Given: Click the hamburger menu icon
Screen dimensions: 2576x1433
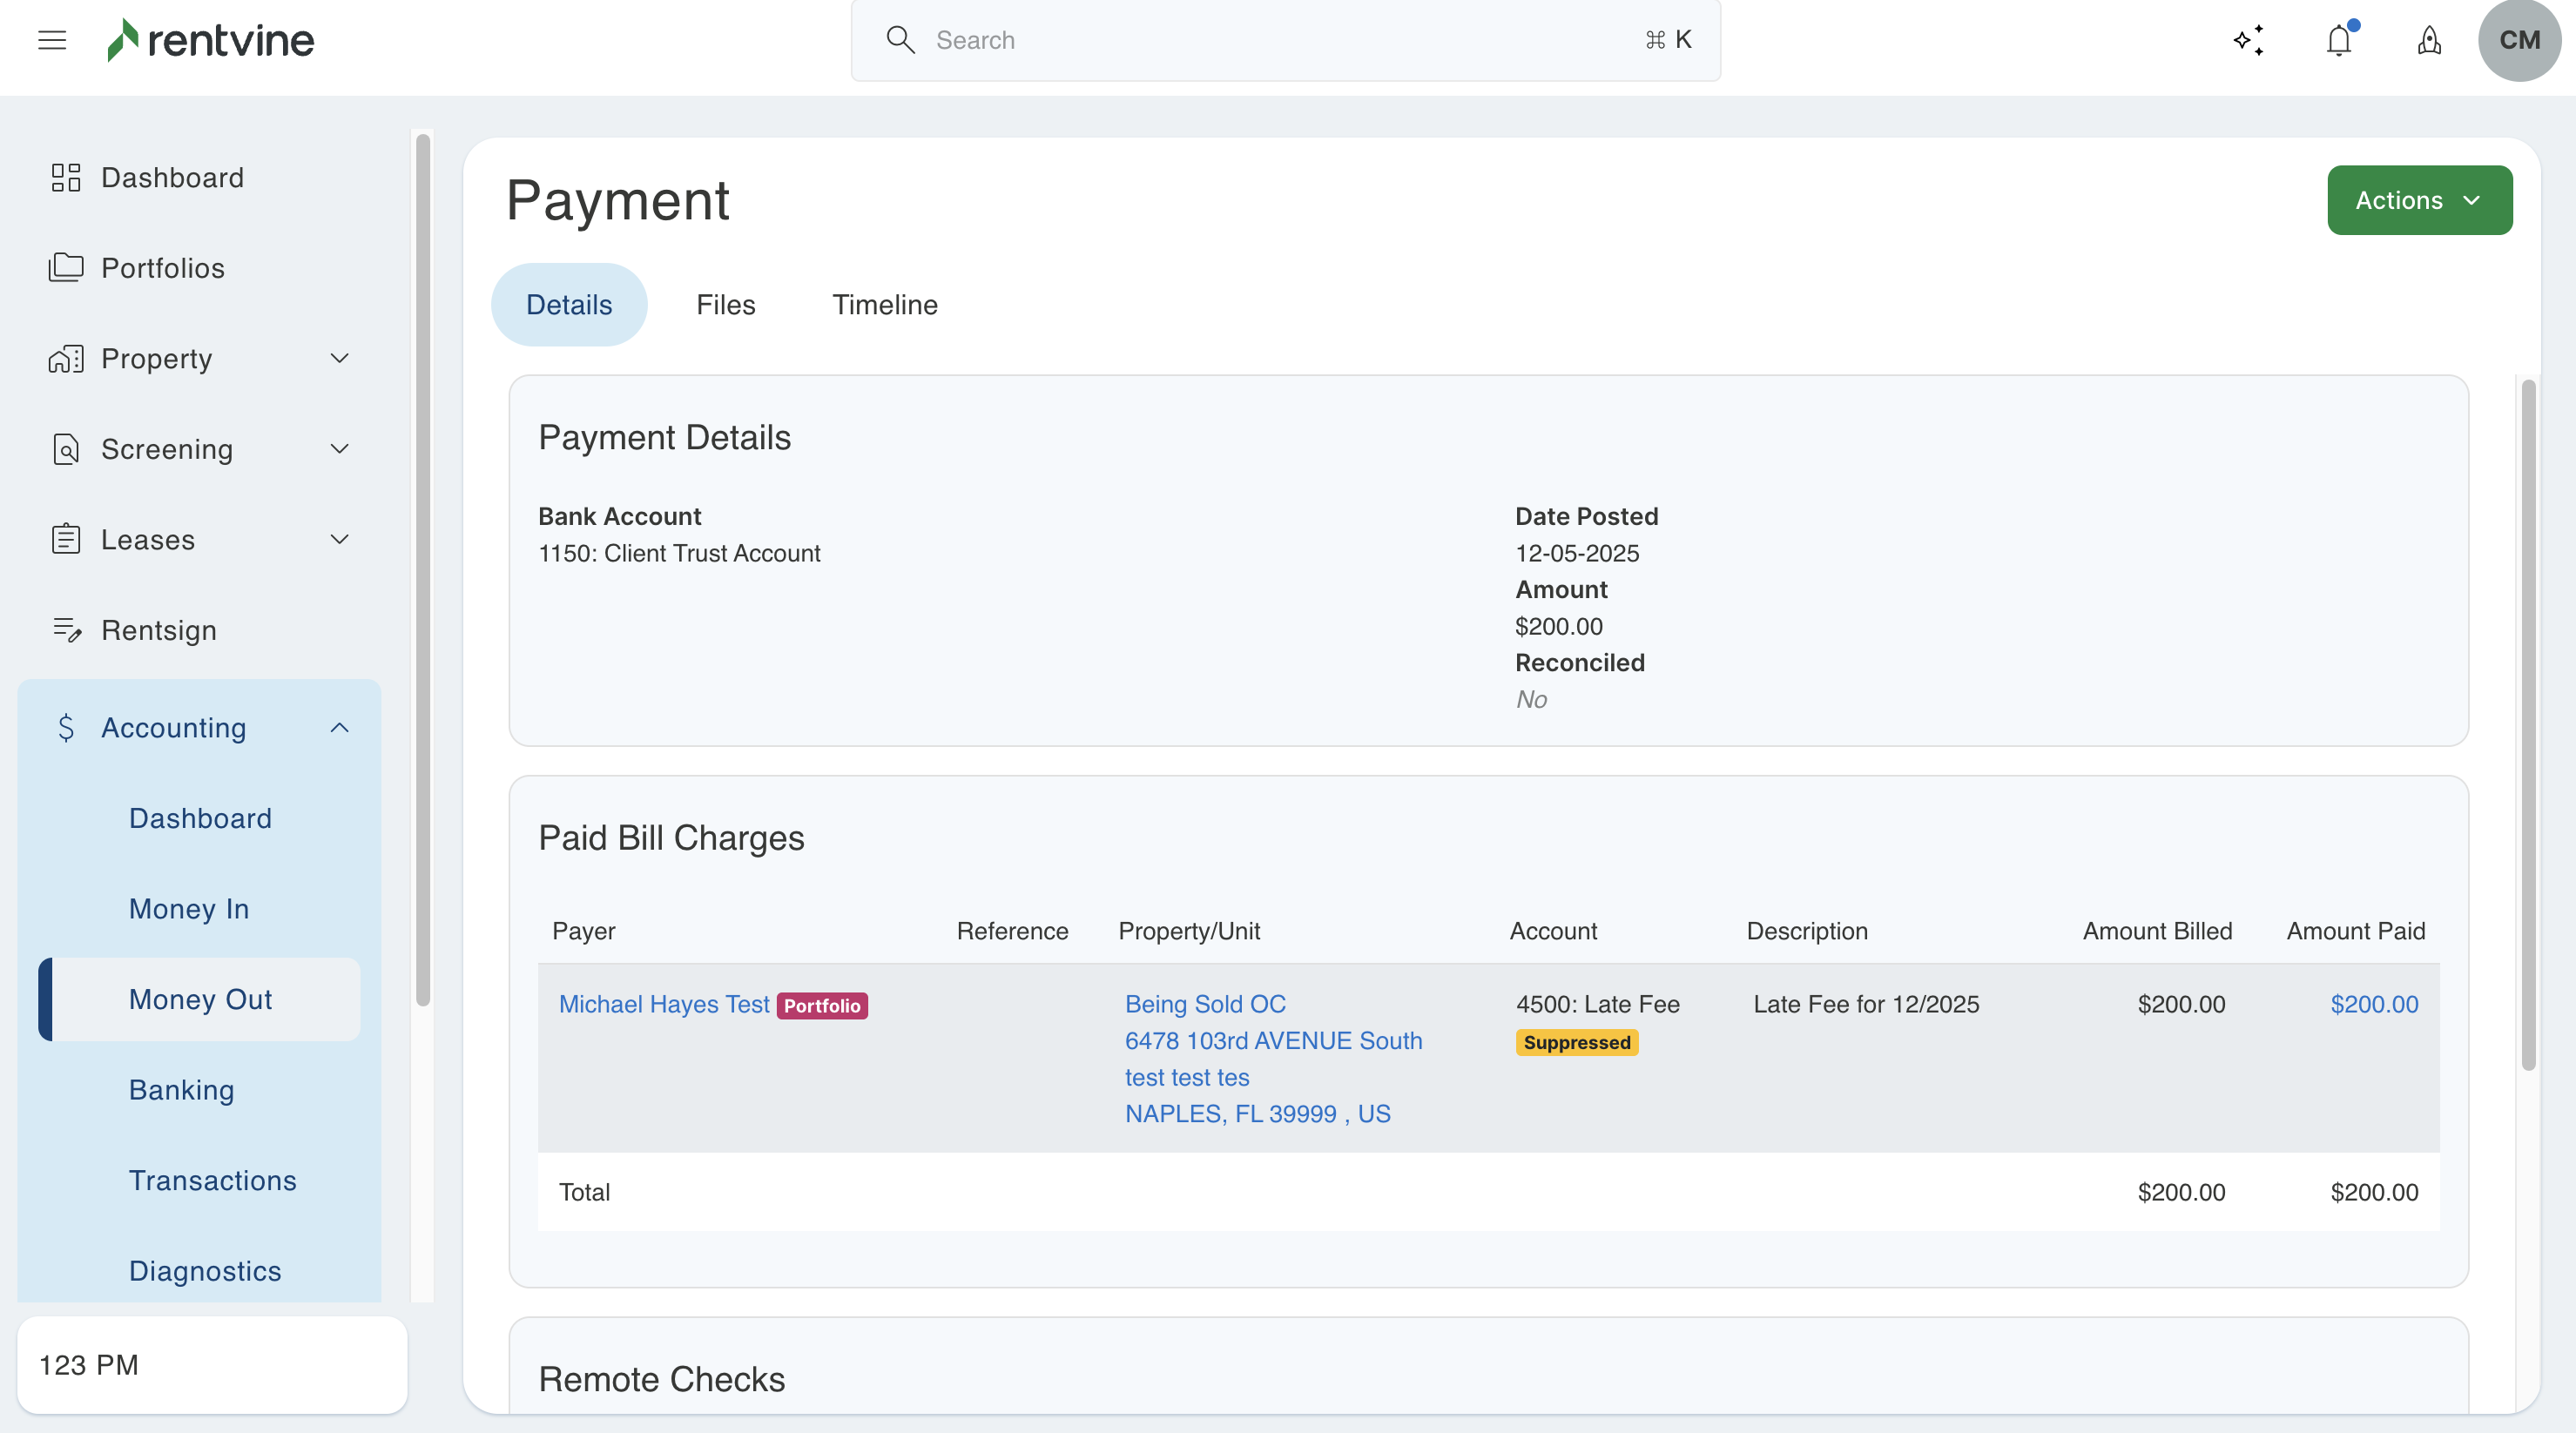Looking at the screenshot, I should click(52, 40).
